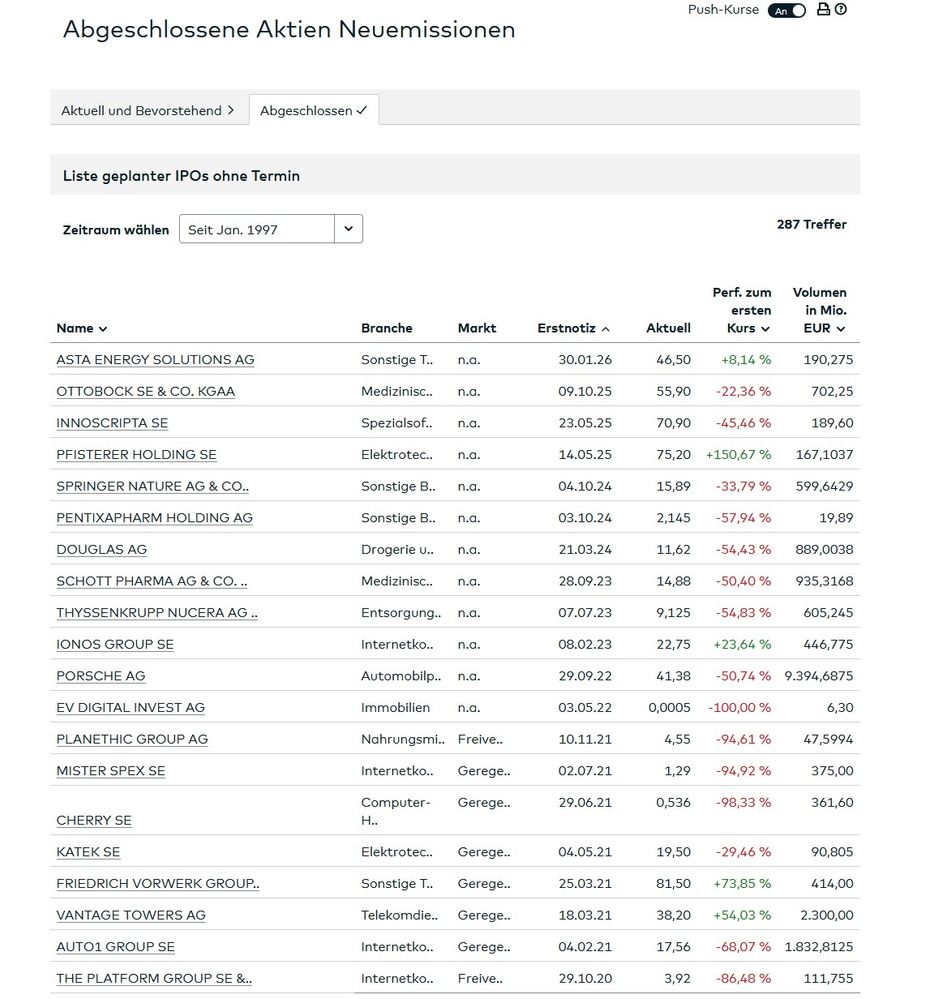934x999 pixels.
Task: Click Erstnotiz date 30.01.26
Action: click(585, 359)
